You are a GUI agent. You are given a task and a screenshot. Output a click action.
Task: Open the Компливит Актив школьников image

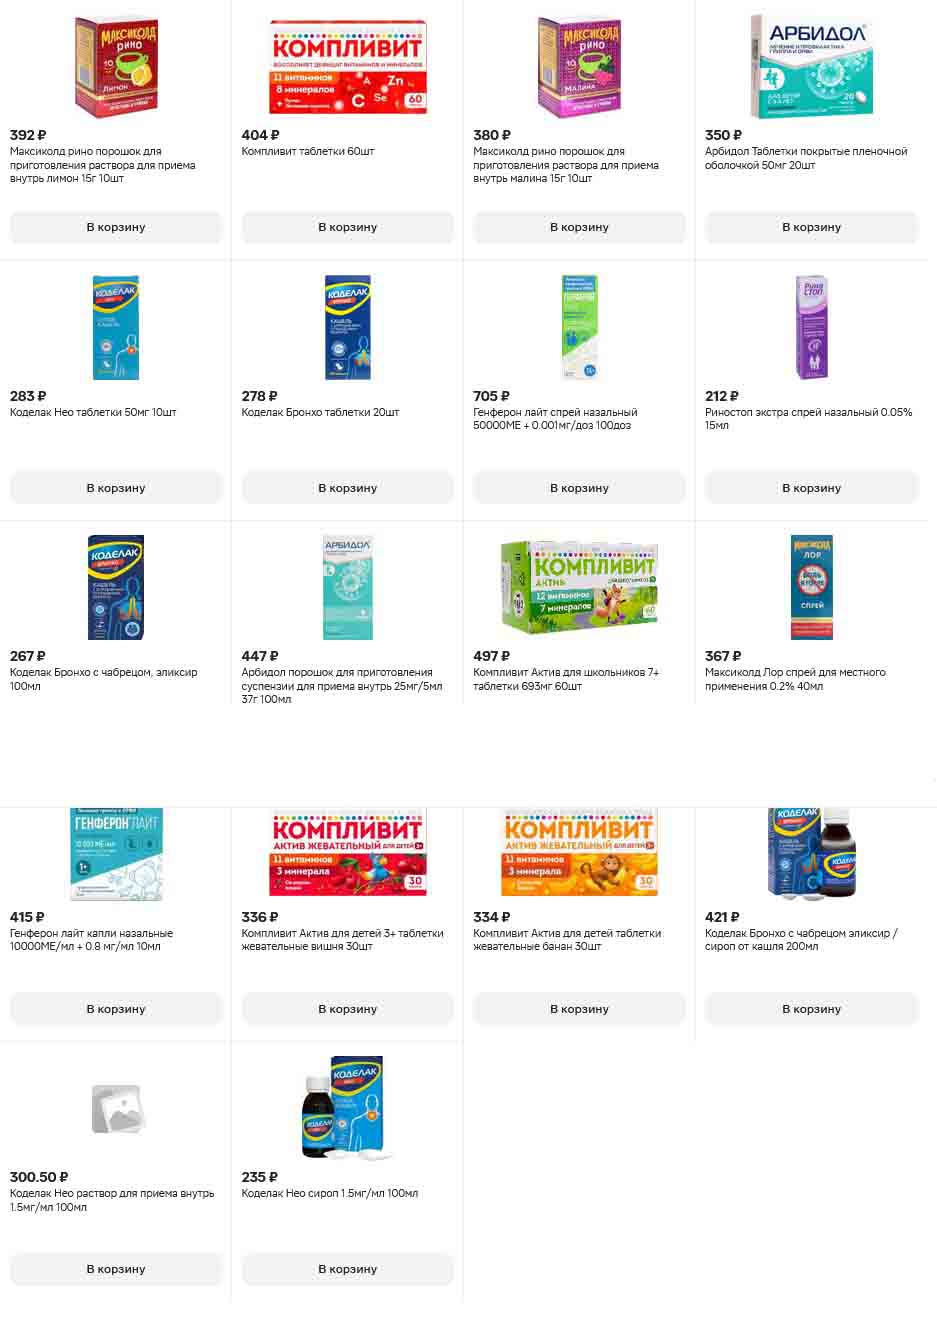(x=579, y=588)
